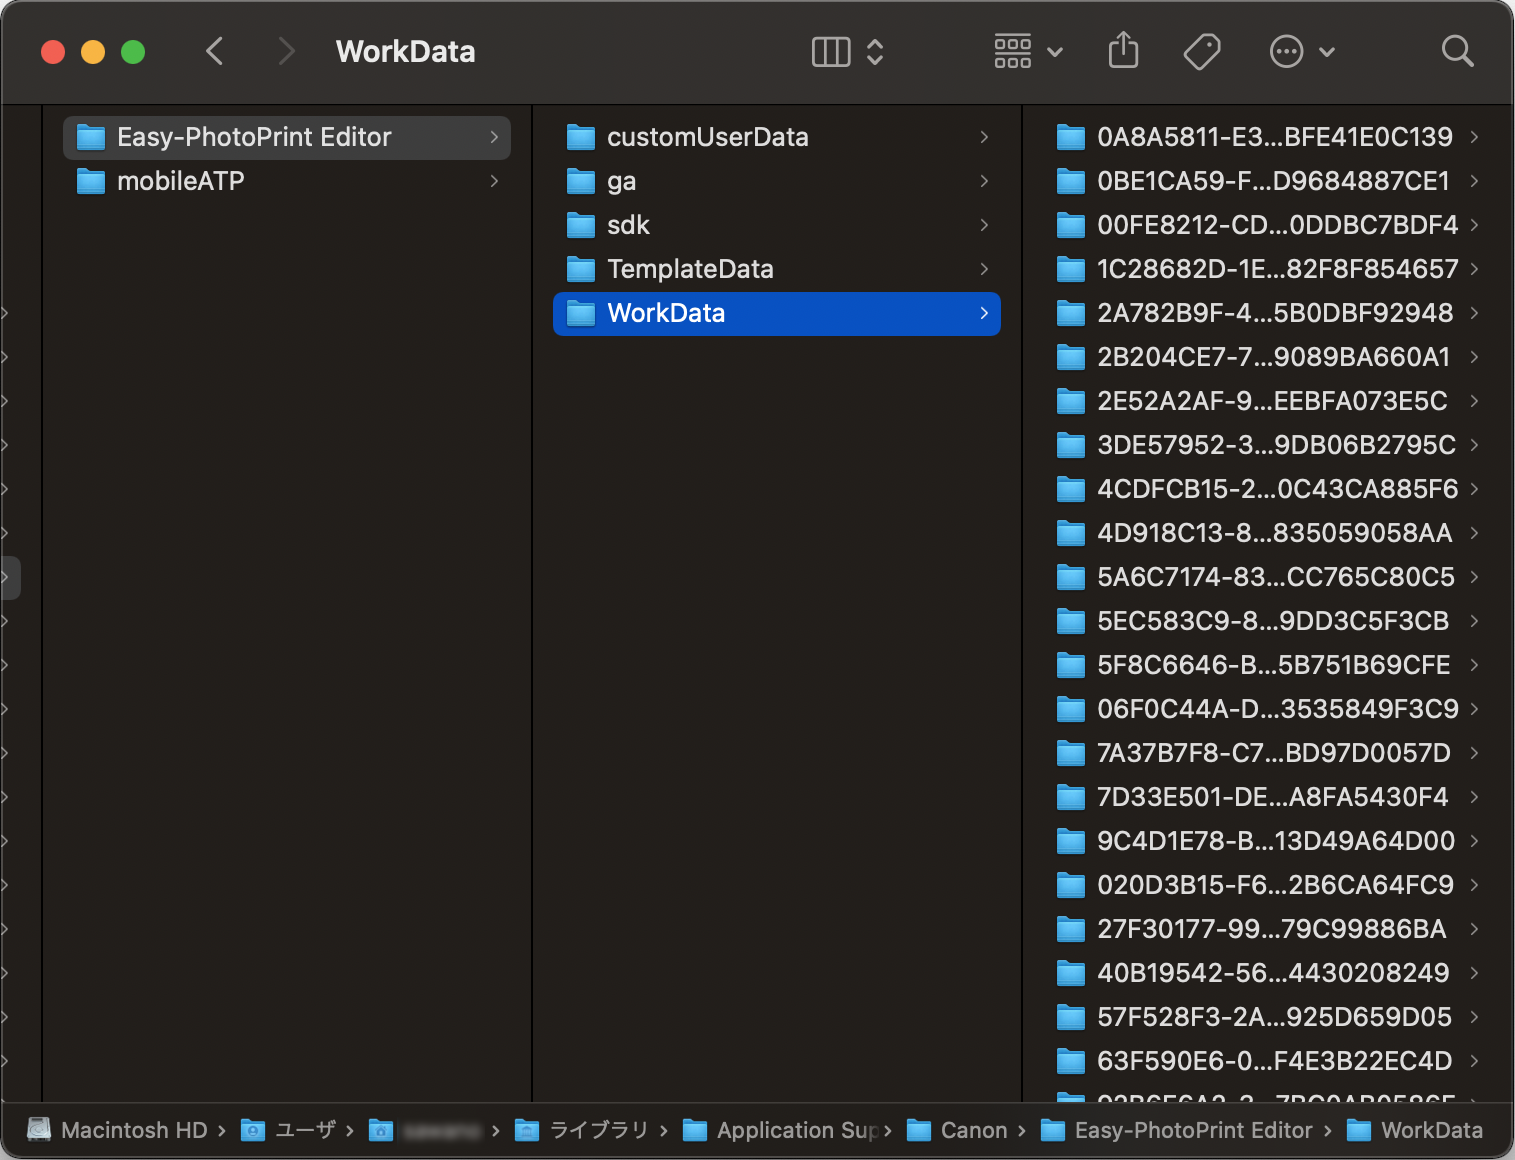Click the Search magnifier icon
The height and width of the screenshot is (1160, 1515).
1457,51
